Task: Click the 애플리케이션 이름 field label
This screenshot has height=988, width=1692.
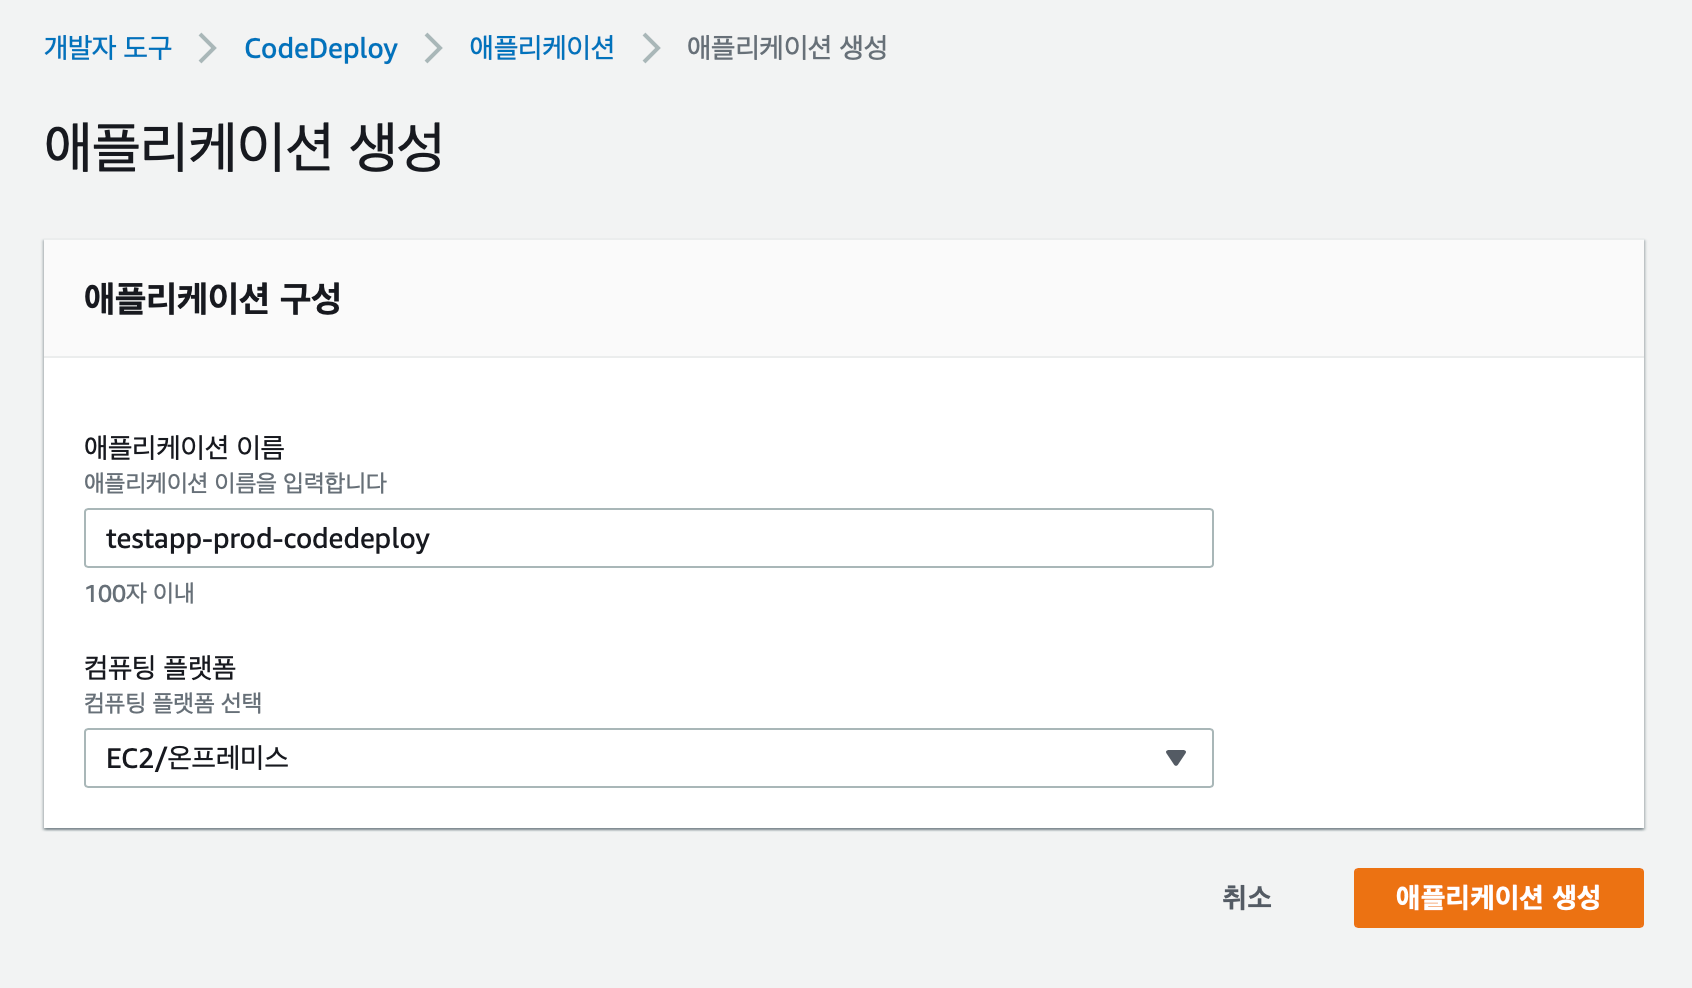Action: pyautogui.click(x=184, y=447)
